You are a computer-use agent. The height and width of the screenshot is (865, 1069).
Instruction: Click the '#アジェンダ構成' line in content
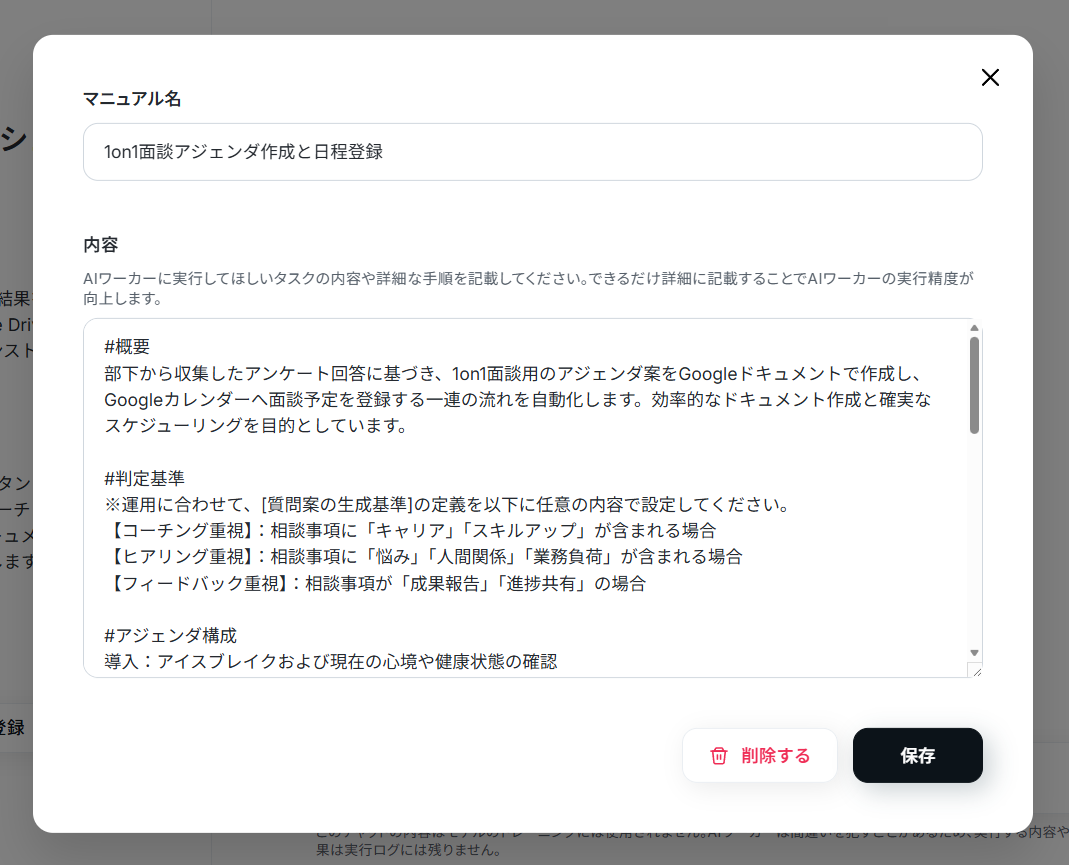[x=170, y=636]
